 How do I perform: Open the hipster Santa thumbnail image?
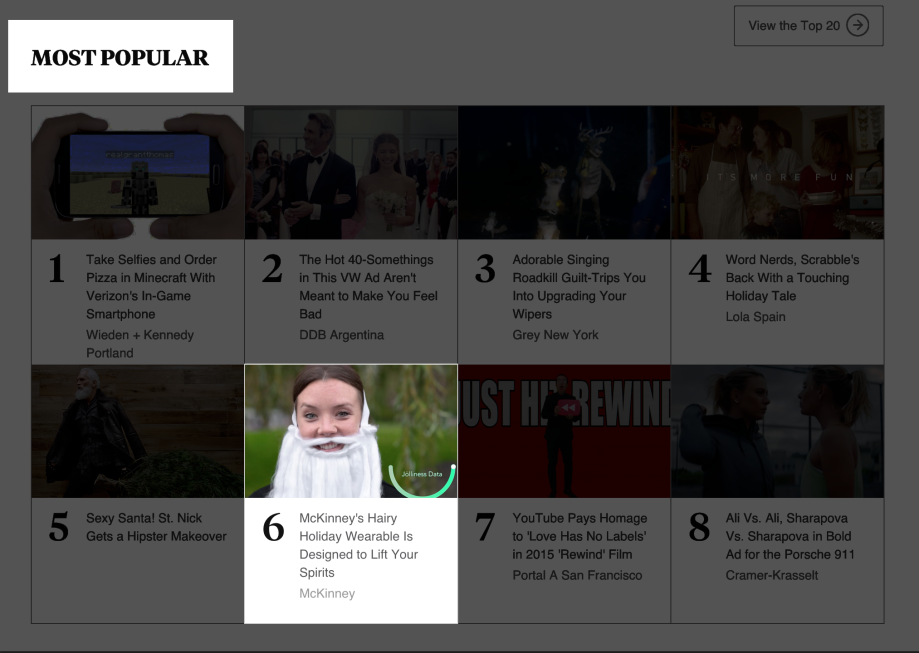coord(138,431)
